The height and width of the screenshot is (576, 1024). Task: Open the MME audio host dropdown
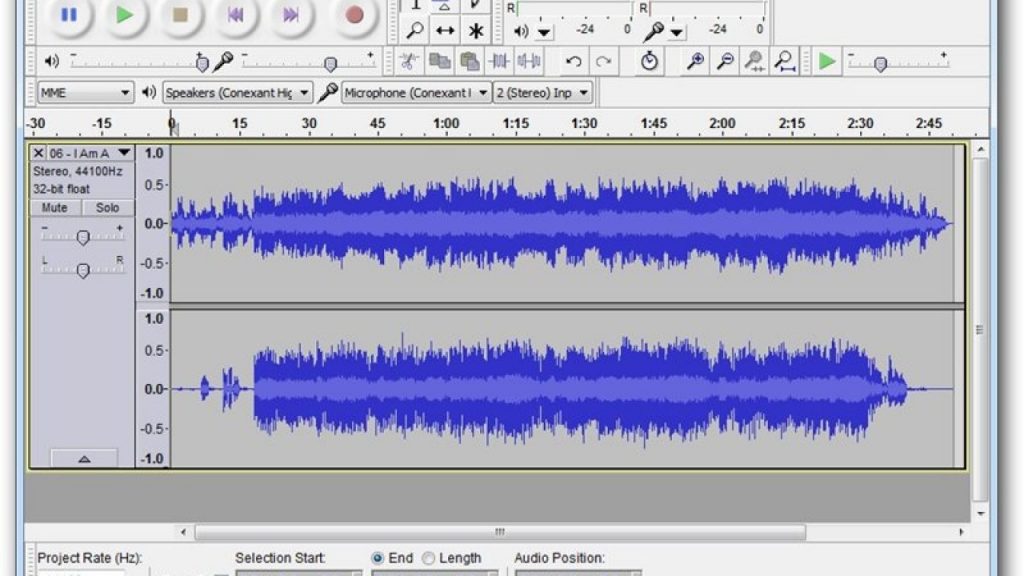point(85,93)
